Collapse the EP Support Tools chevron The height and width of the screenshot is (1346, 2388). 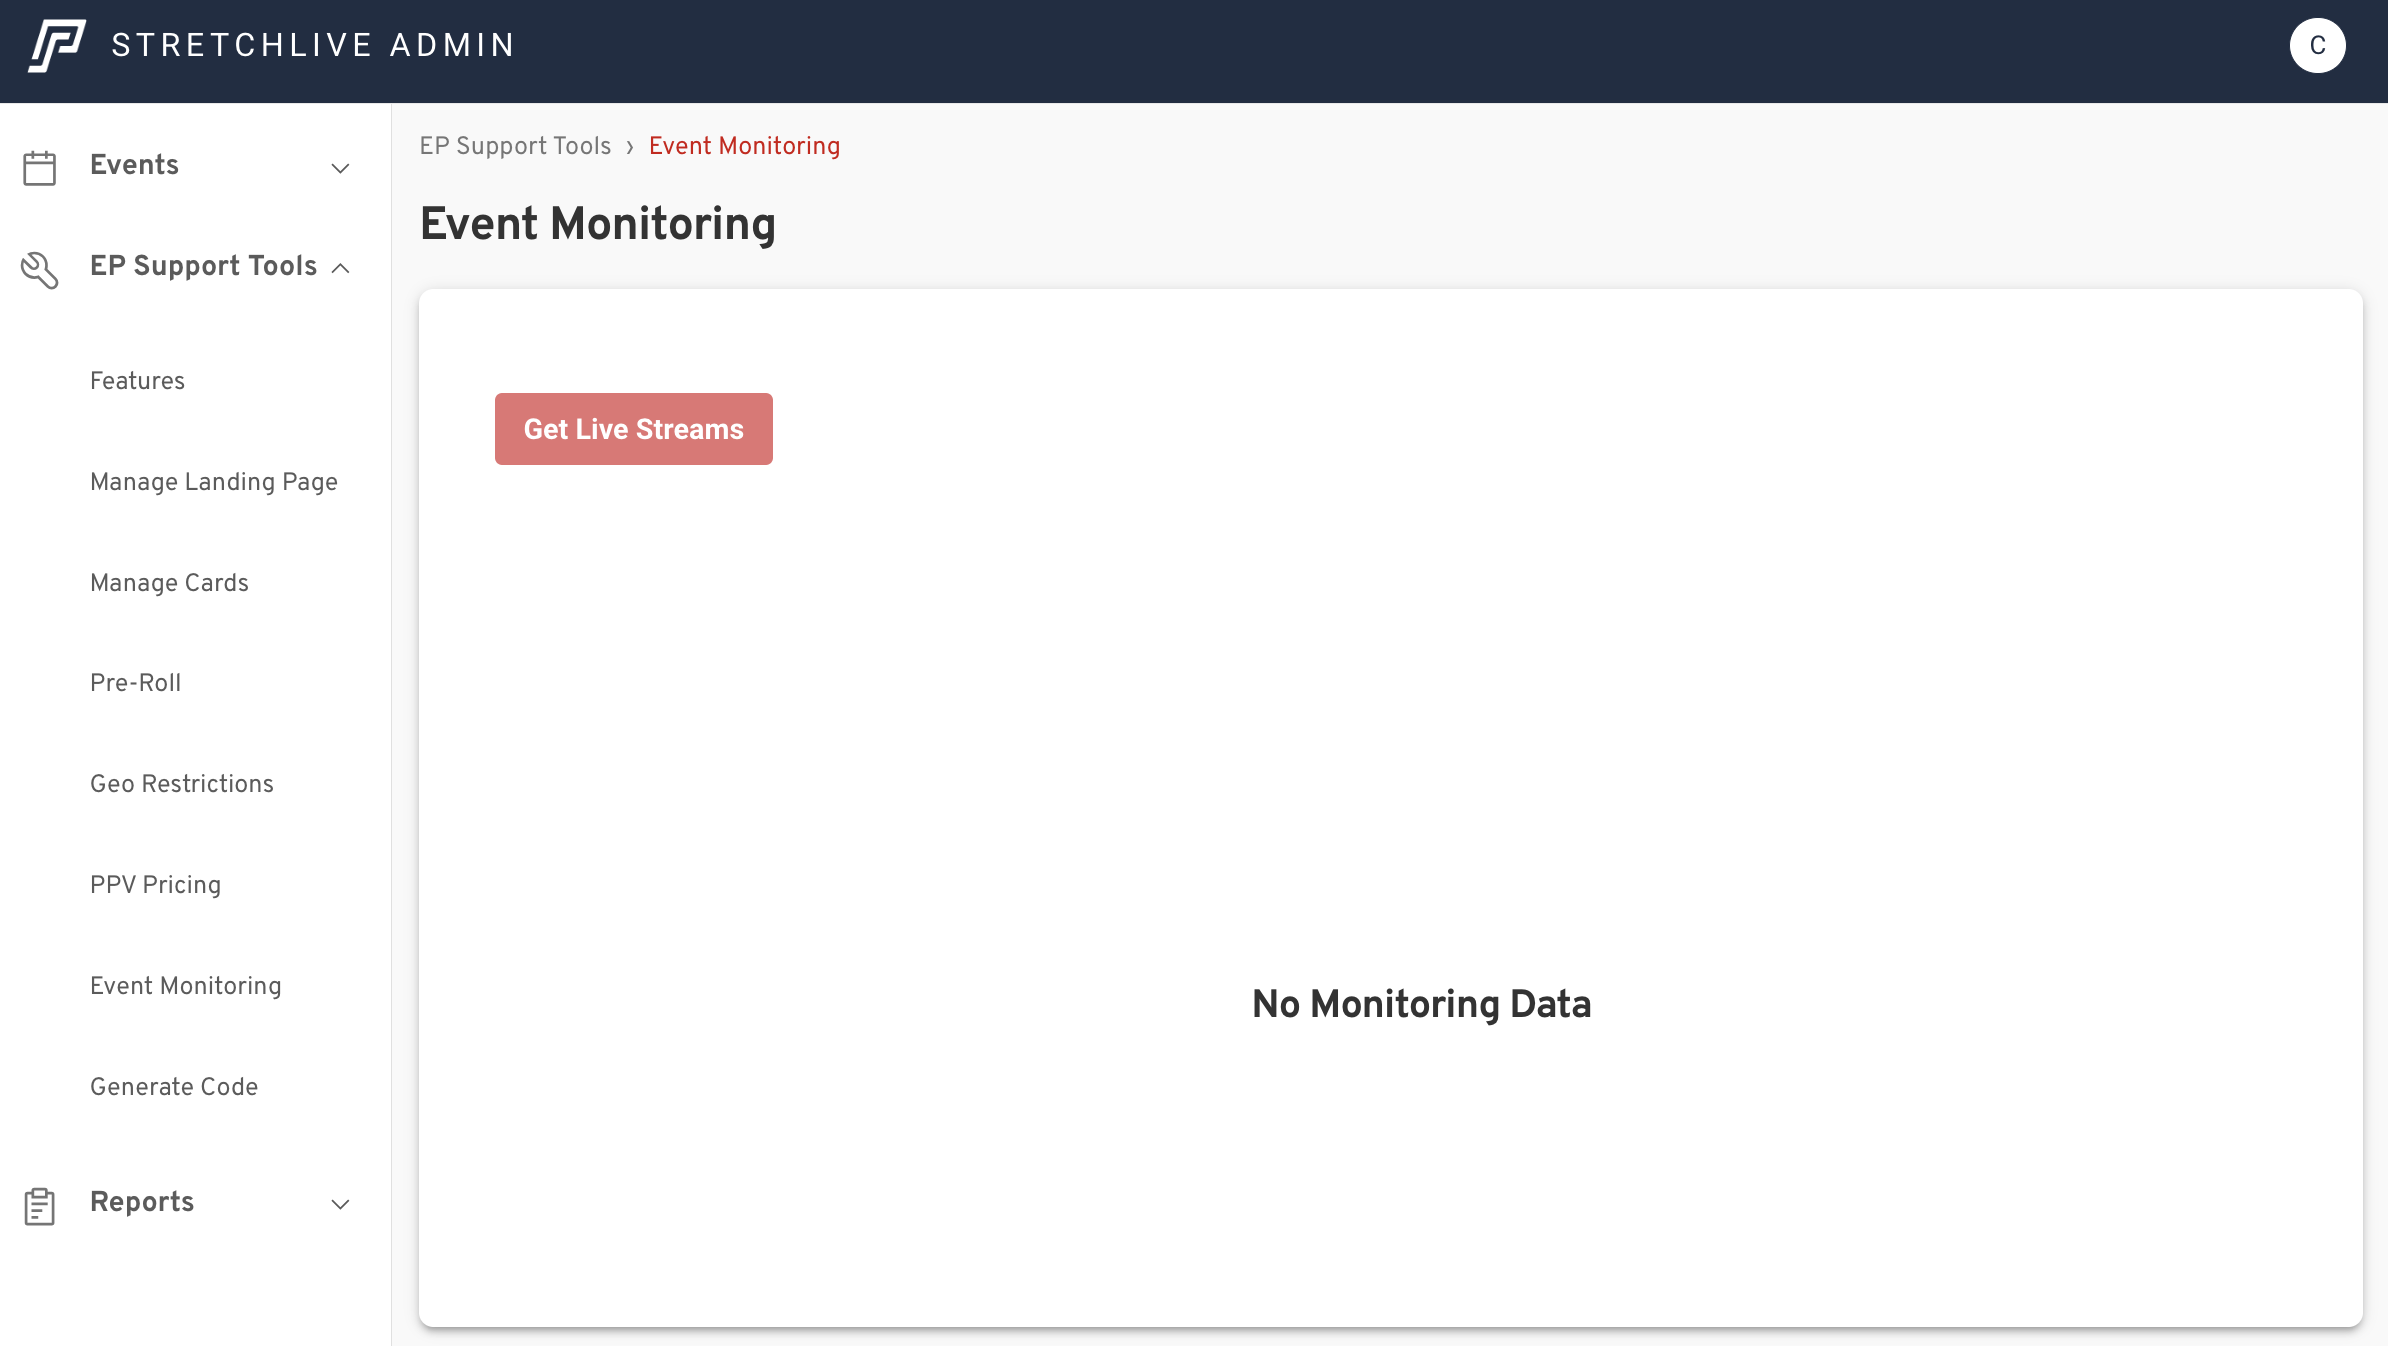coord(340,268)
